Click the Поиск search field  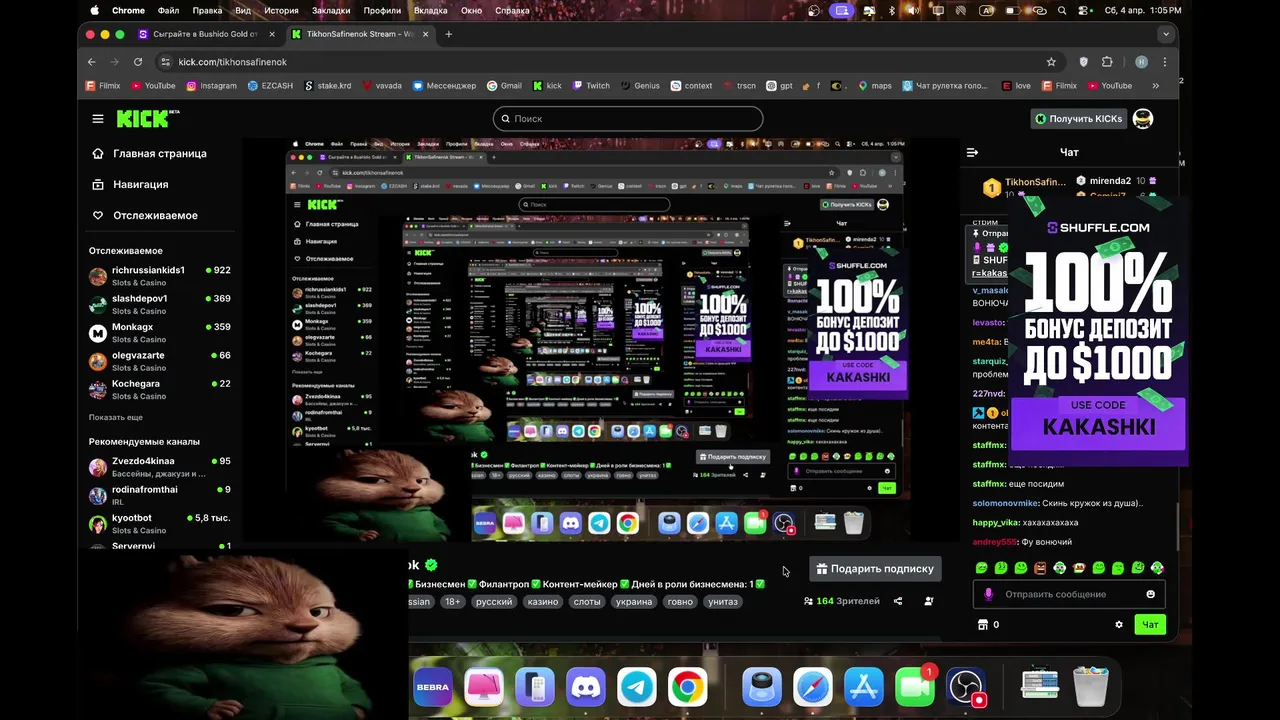click(x=628, y=118)
